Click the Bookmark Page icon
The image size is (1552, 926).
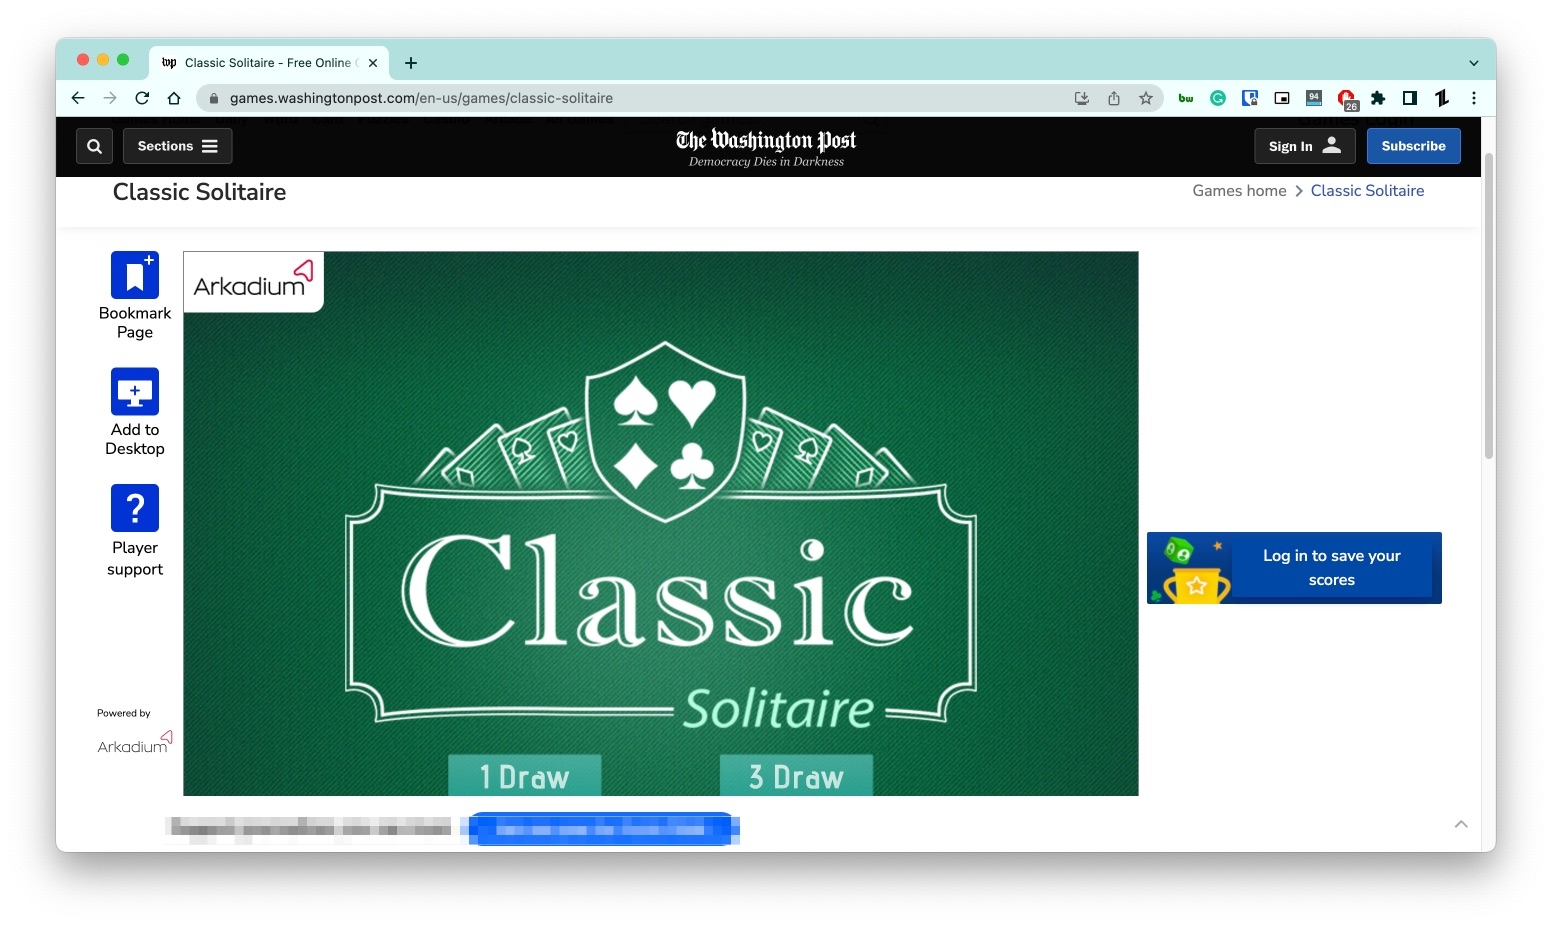(x=135, y=275)
